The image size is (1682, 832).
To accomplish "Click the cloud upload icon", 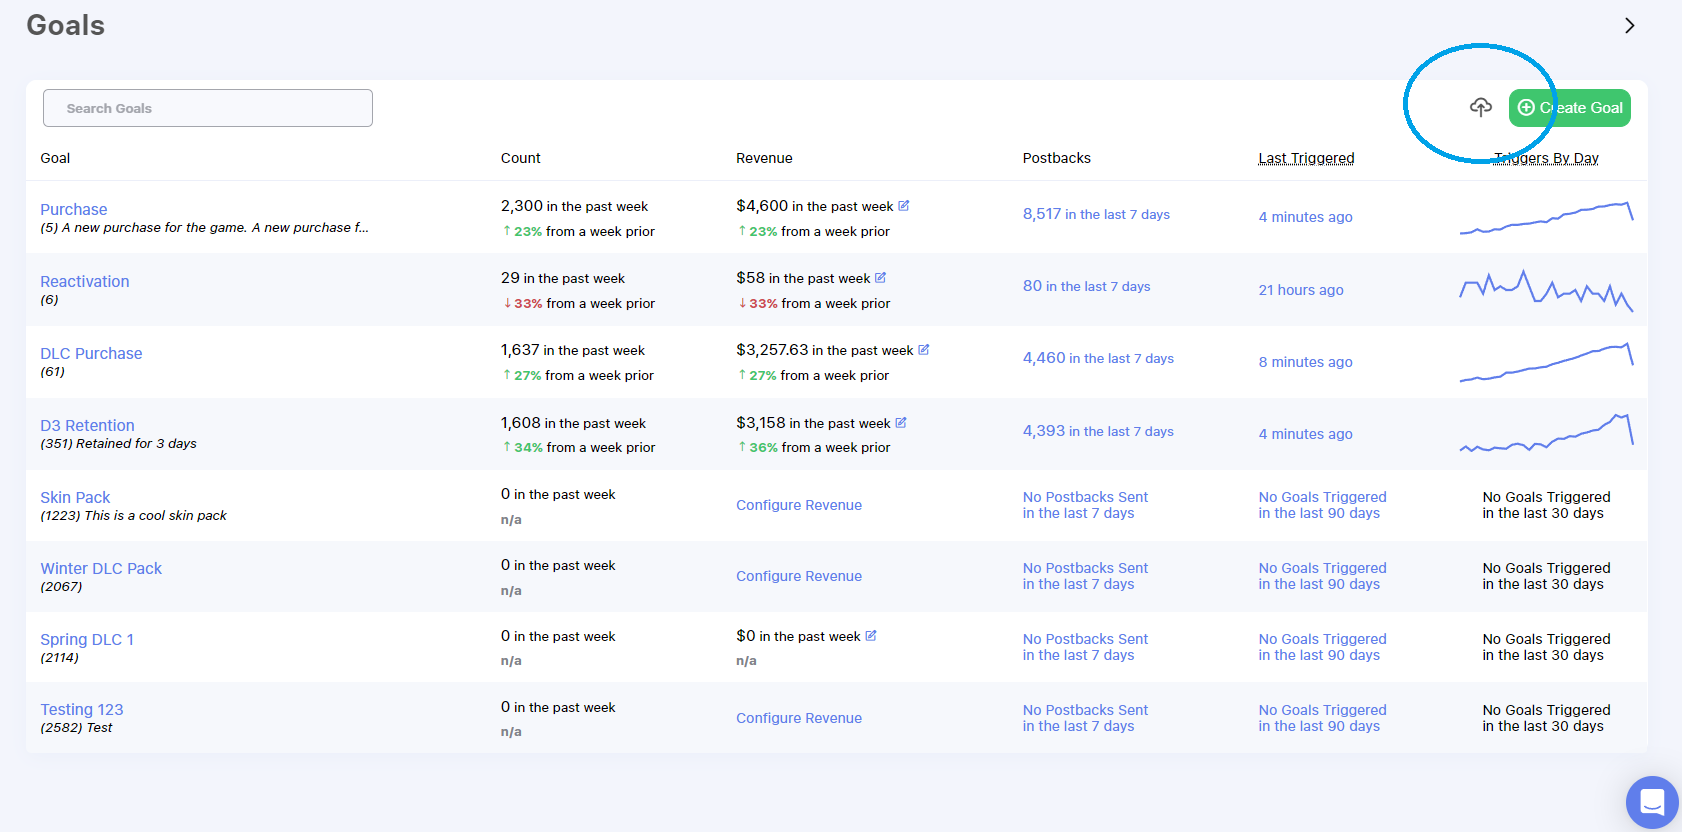I will [1481, 107].
